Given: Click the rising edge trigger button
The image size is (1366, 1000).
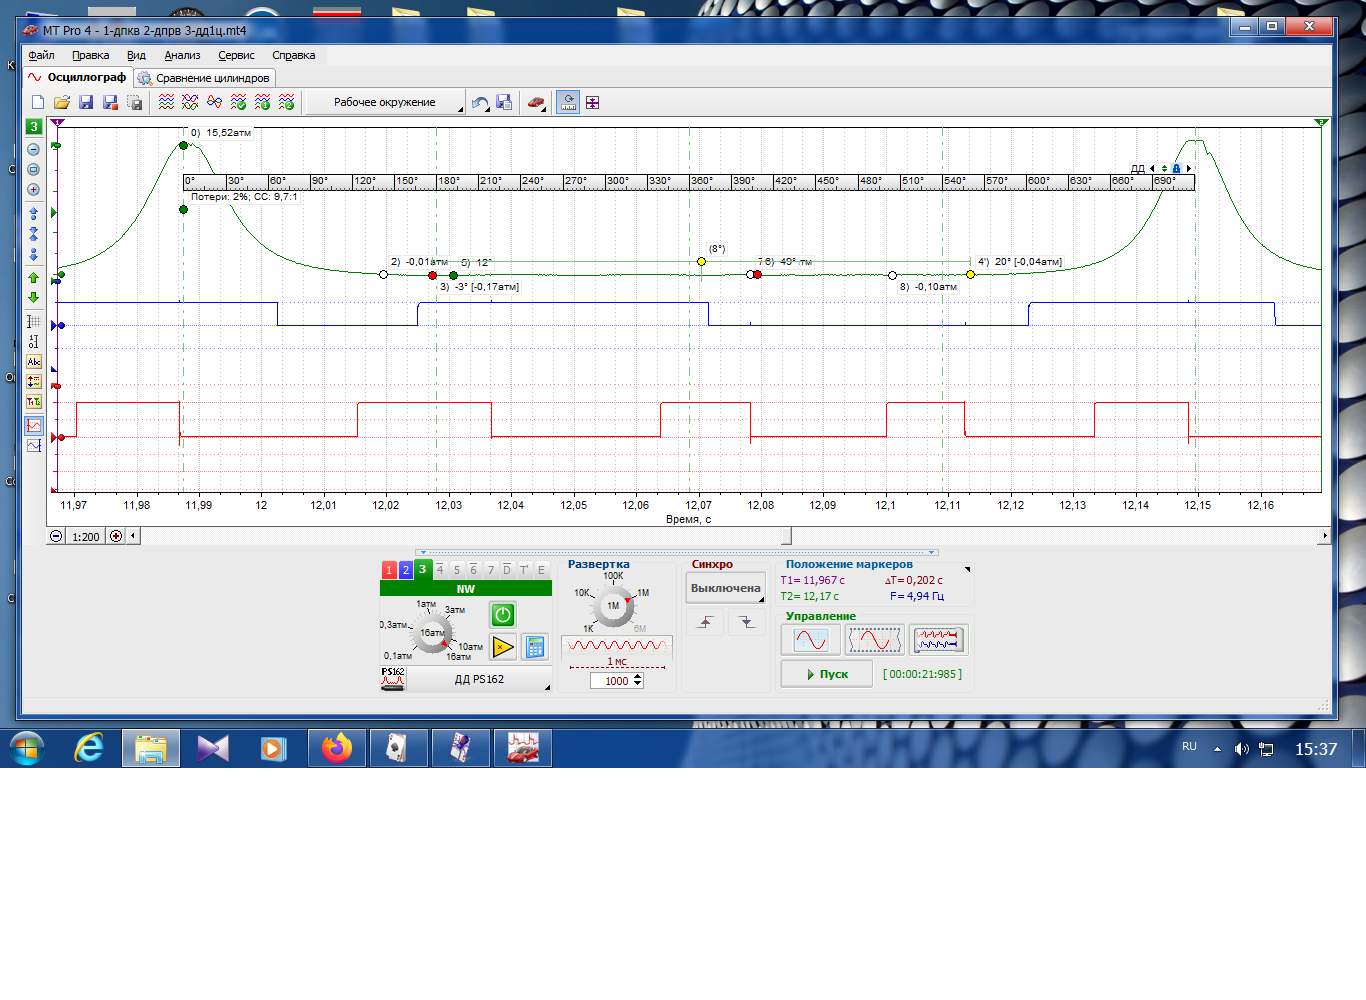Looking at the screenshot, I should (705, 622).
